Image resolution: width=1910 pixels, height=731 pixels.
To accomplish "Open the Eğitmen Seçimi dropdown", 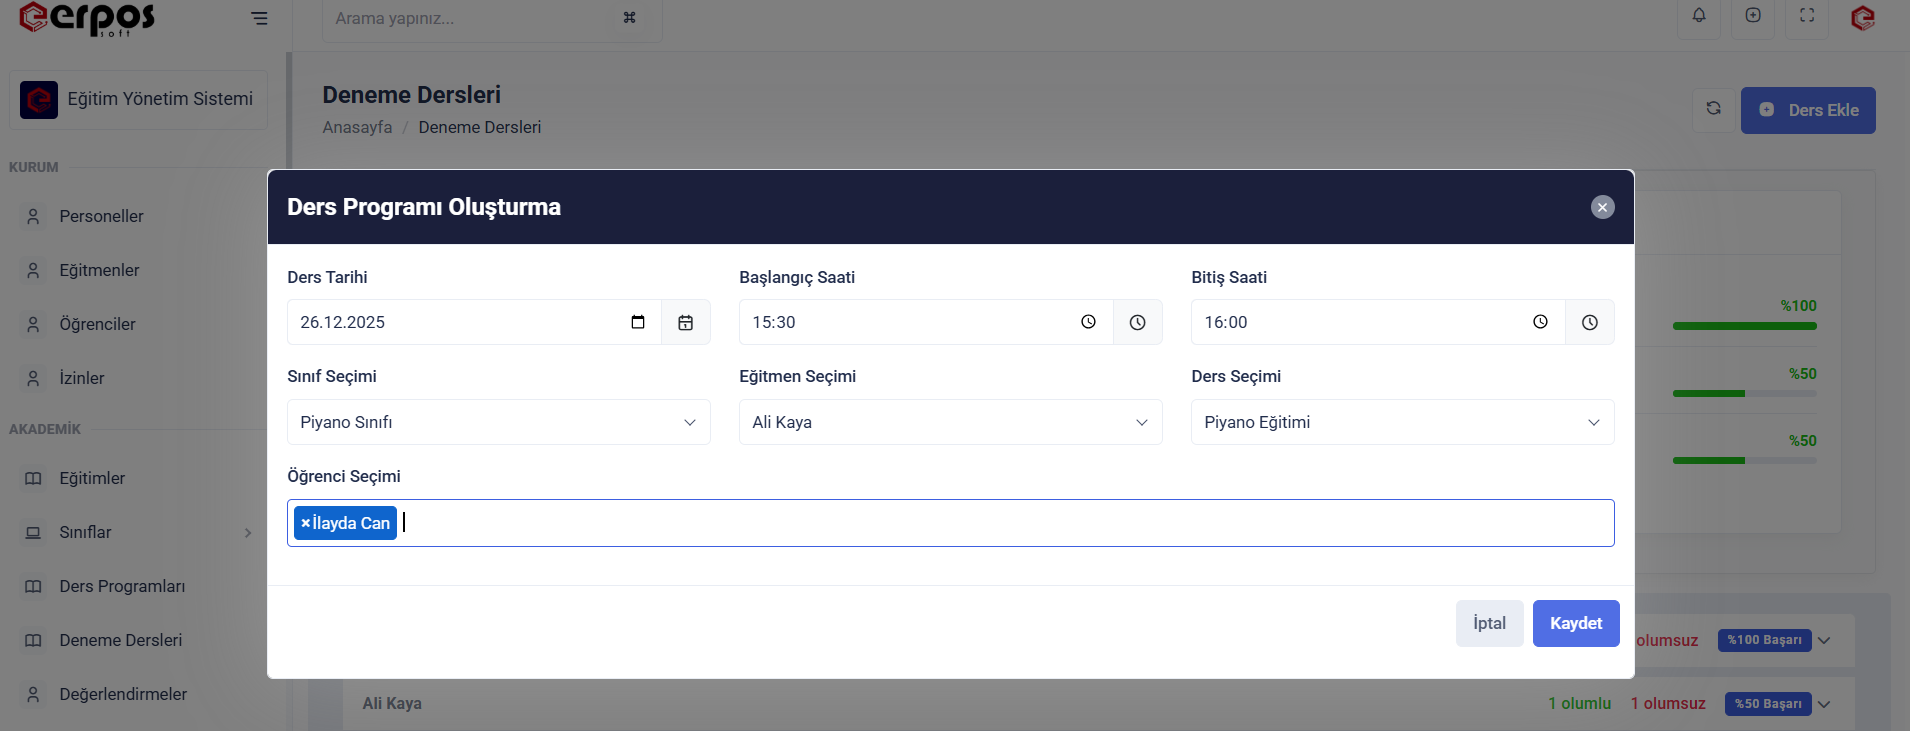I will (x=950, y=422).
